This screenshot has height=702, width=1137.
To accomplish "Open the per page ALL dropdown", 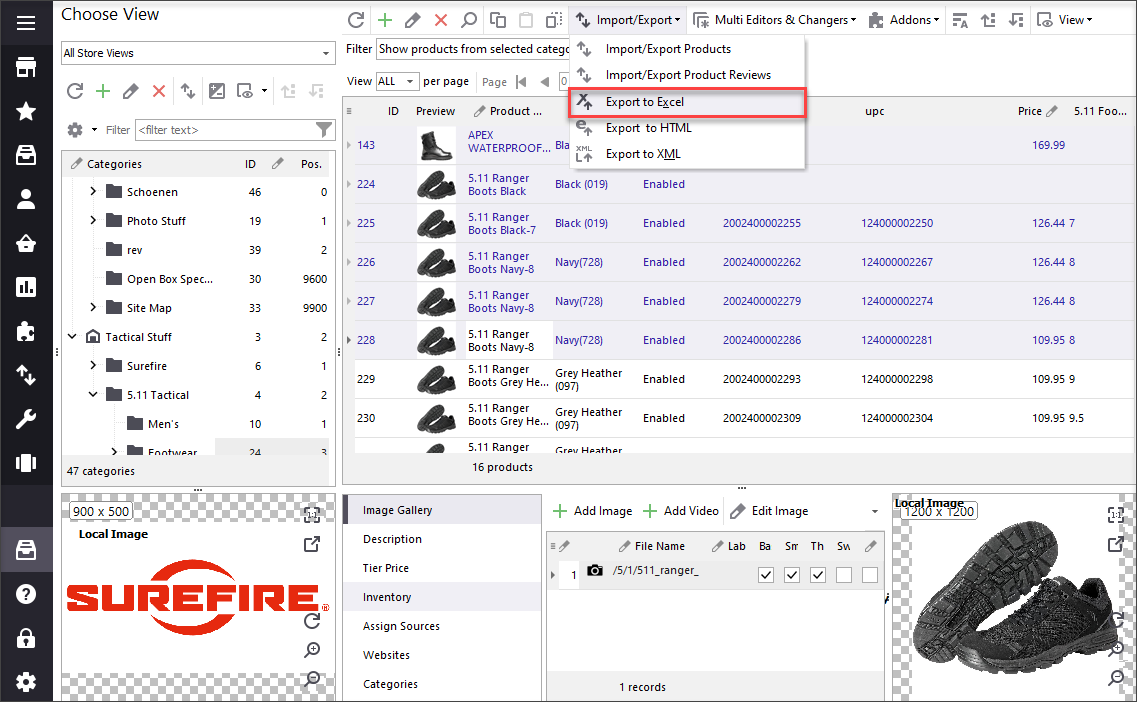I will 397,81.
